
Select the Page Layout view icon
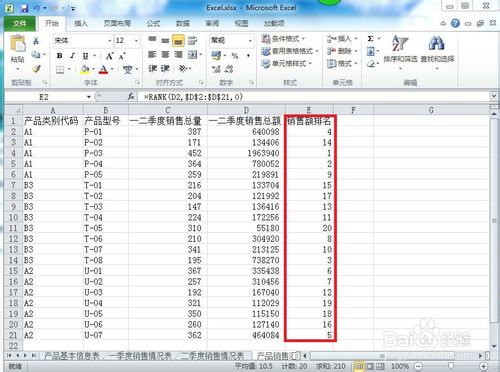370,366
